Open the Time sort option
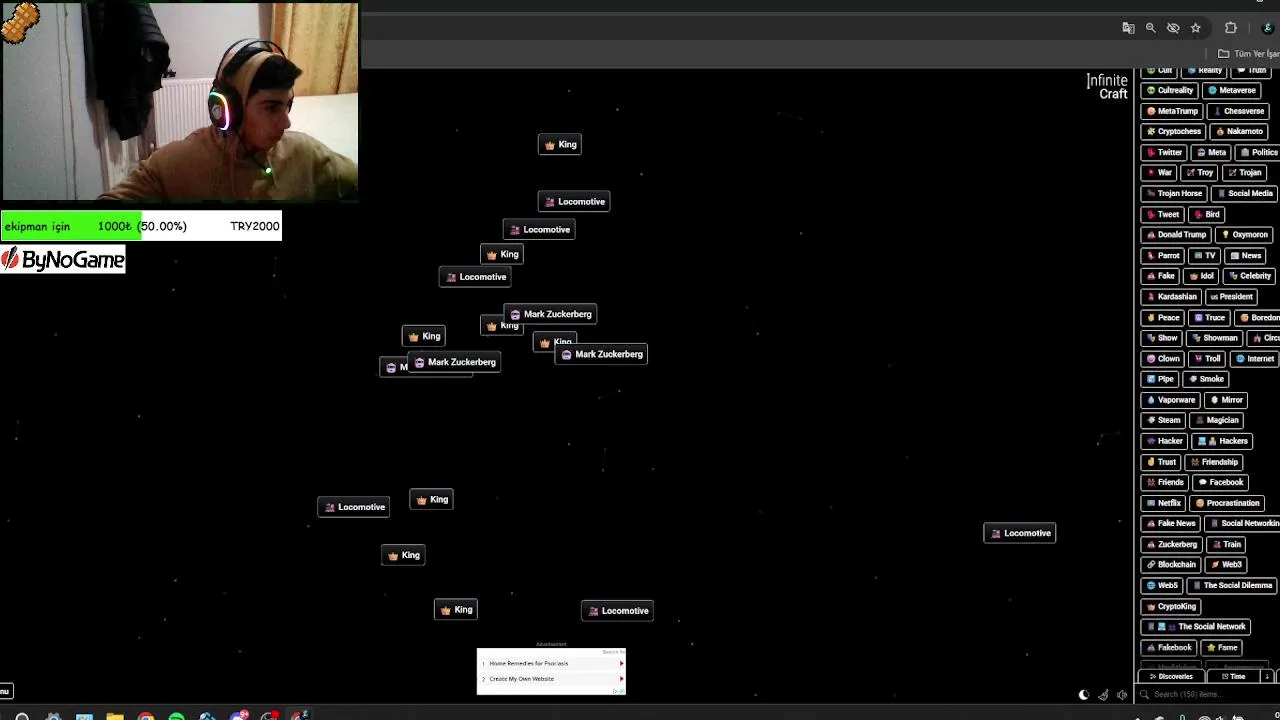1280x720 pixels. pyautogui.click(x=1234, y=677)
